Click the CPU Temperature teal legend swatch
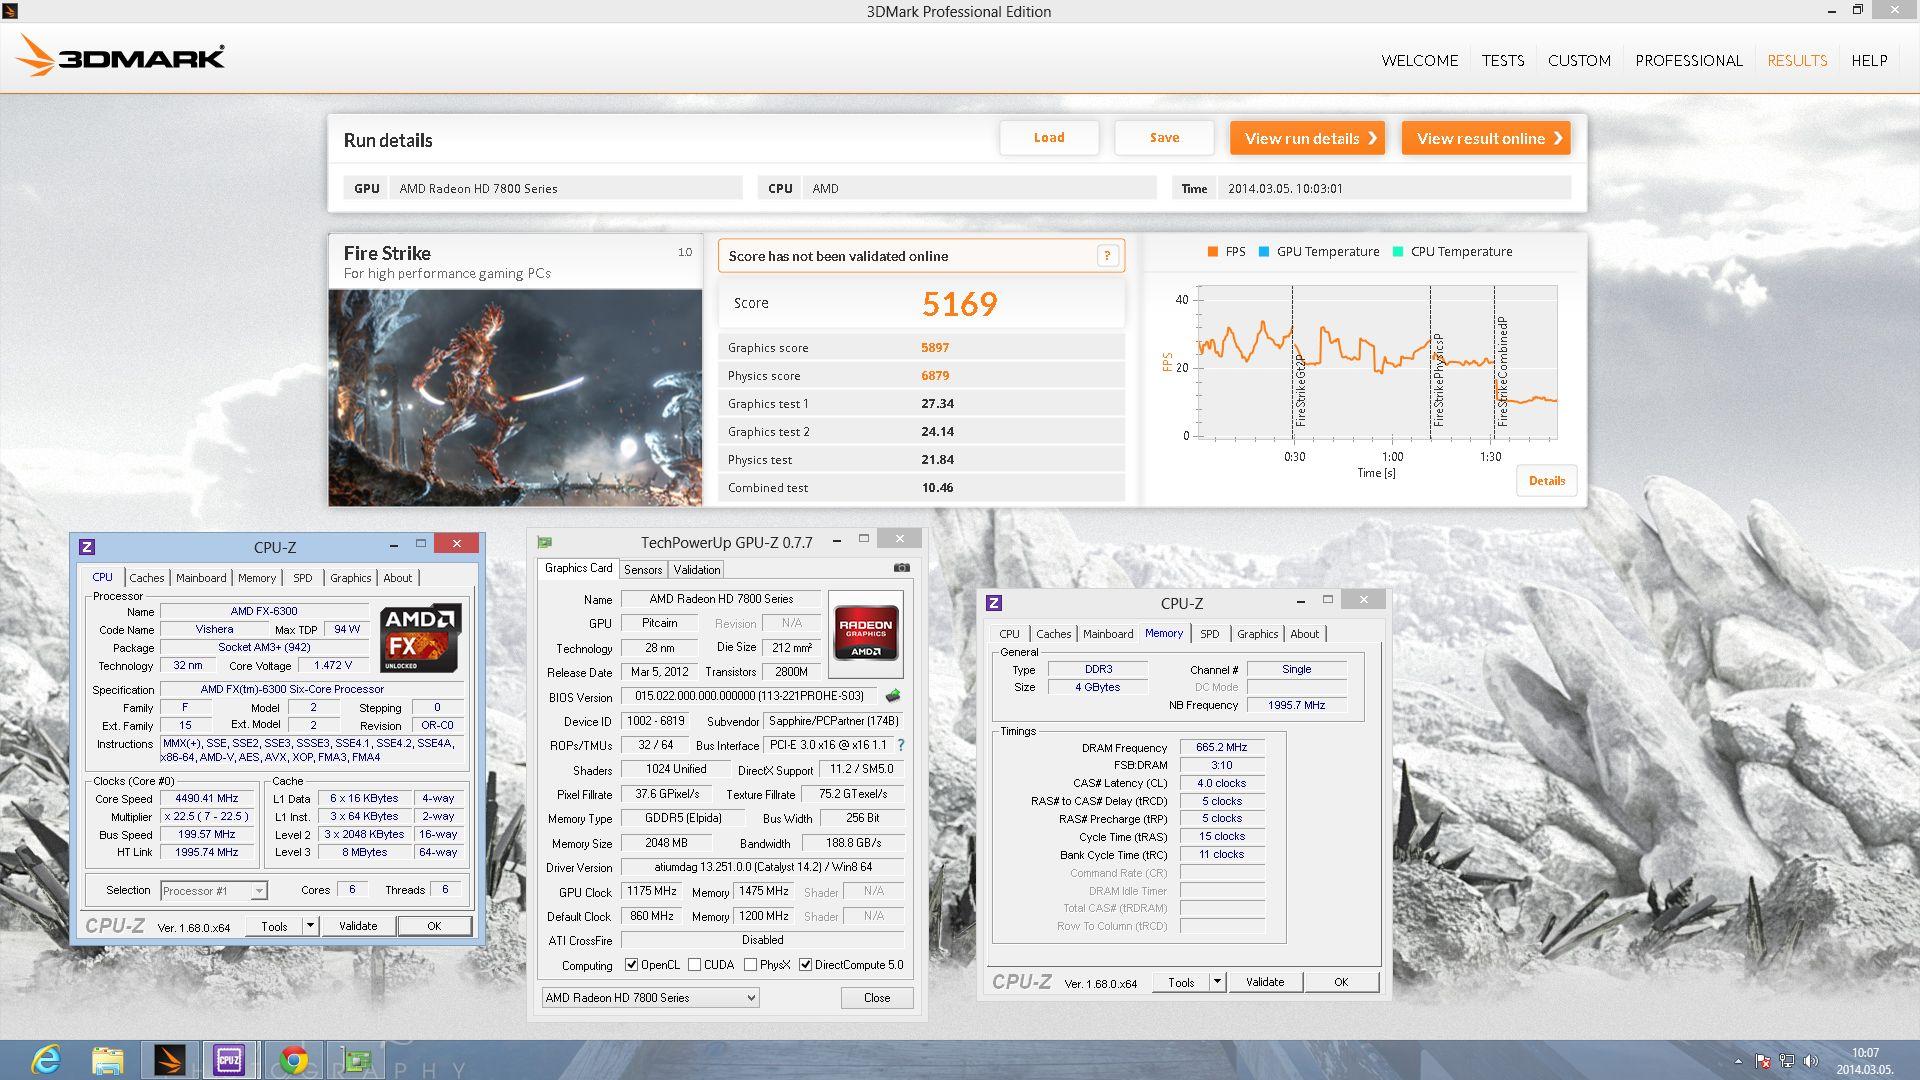Viewport: 1920px width, 1080px height. coord(1398,252)
